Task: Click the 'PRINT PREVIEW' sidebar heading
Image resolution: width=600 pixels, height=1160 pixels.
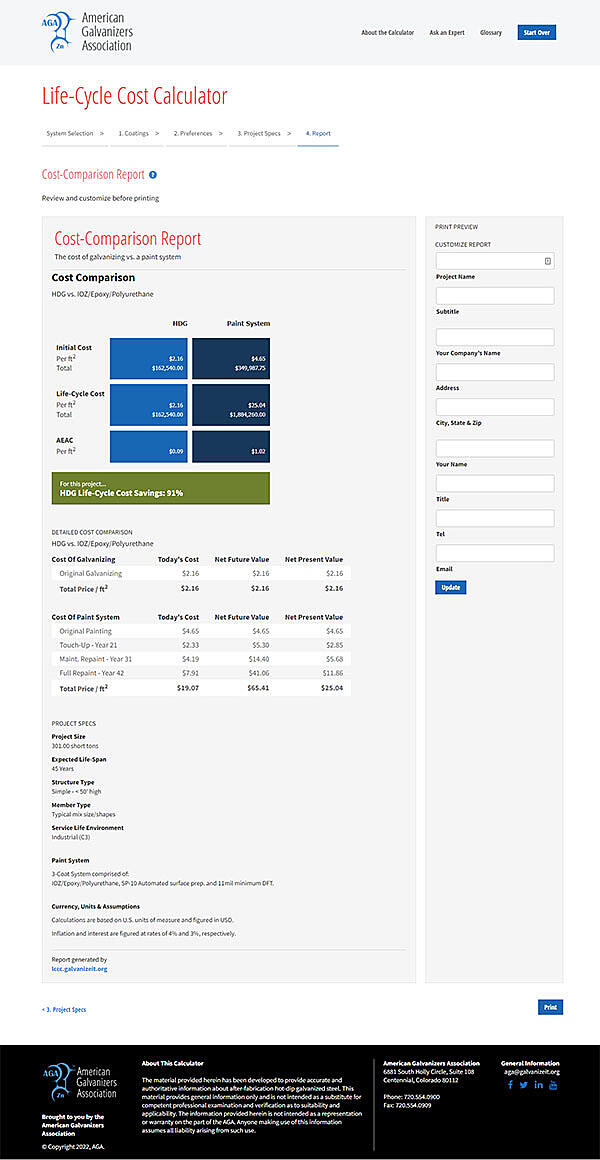Action: [x=456, y=226]
